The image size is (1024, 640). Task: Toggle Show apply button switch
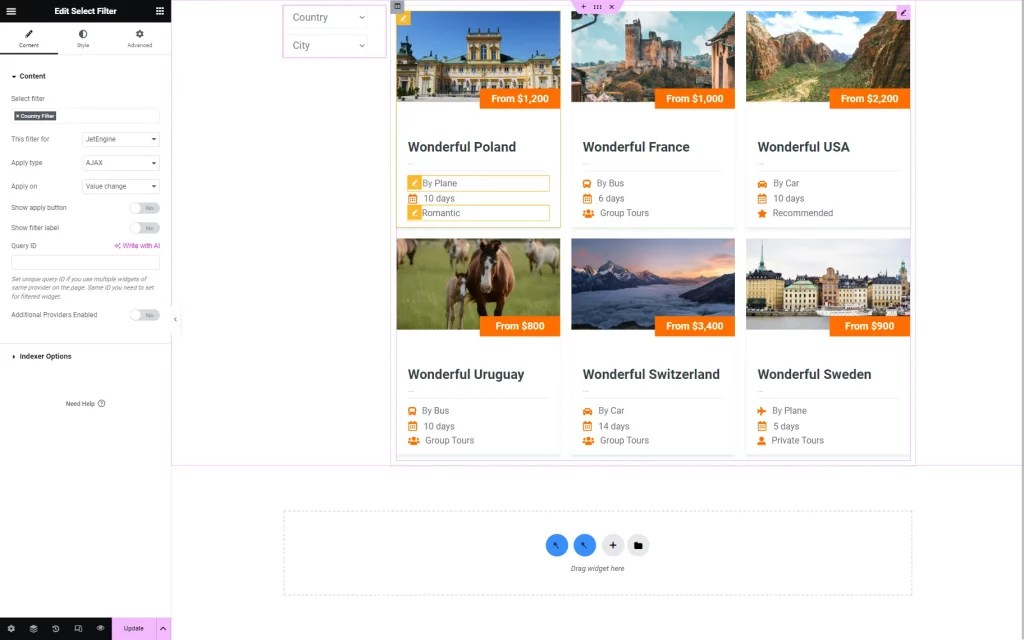[144, 208]
